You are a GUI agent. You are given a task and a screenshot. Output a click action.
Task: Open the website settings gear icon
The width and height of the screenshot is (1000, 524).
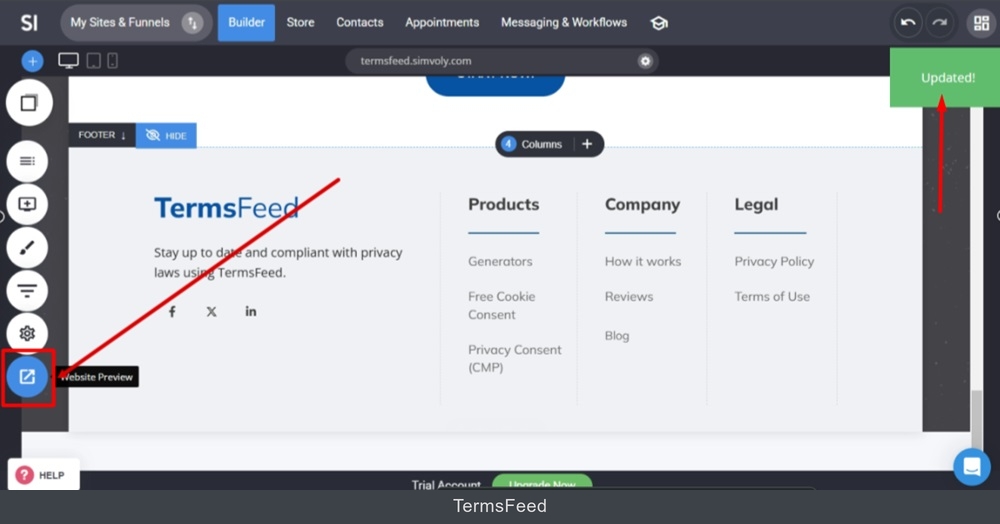(x=27, y=333)
